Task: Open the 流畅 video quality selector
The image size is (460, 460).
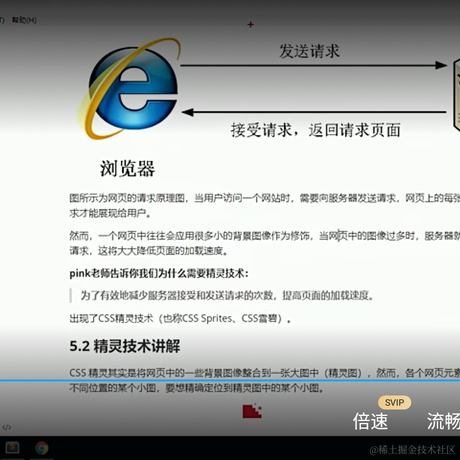Action: 443,421
